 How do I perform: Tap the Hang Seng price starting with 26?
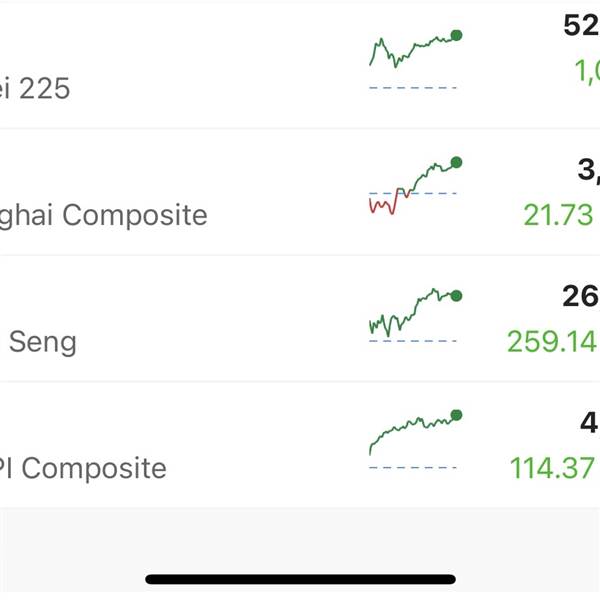(581, 296)
